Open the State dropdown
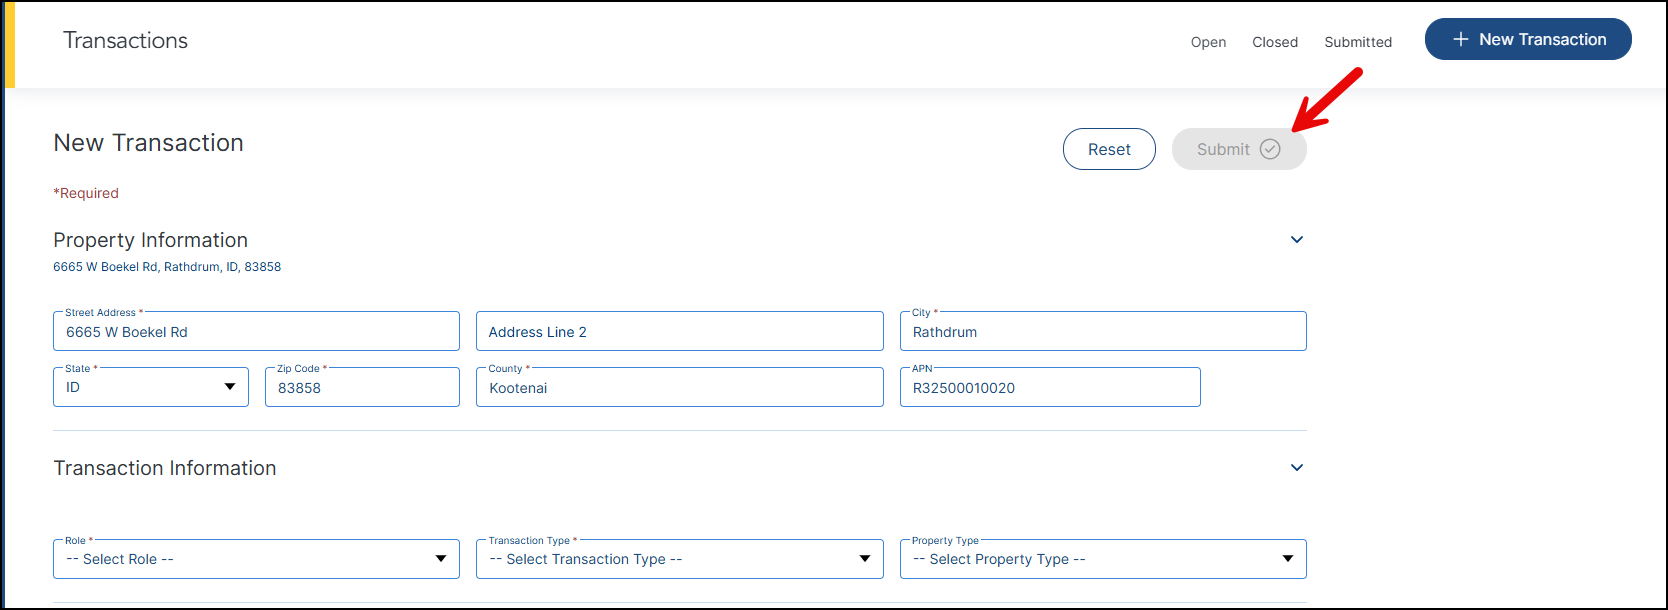This screenshot has width=1668, height=610. click(x=150, y=387)
